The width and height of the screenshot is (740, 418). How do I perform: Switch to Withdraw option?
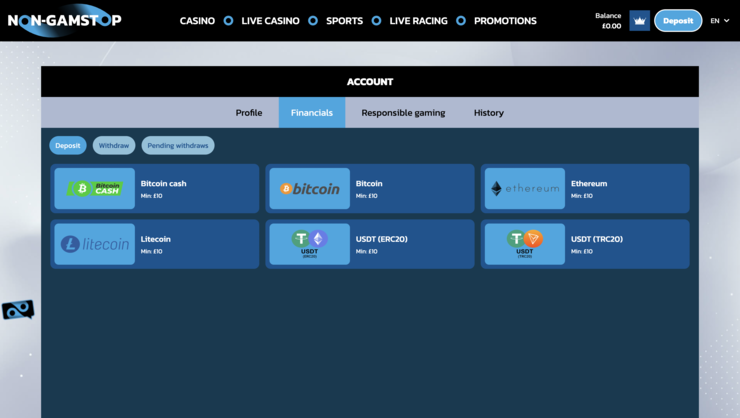click(114, 145)
